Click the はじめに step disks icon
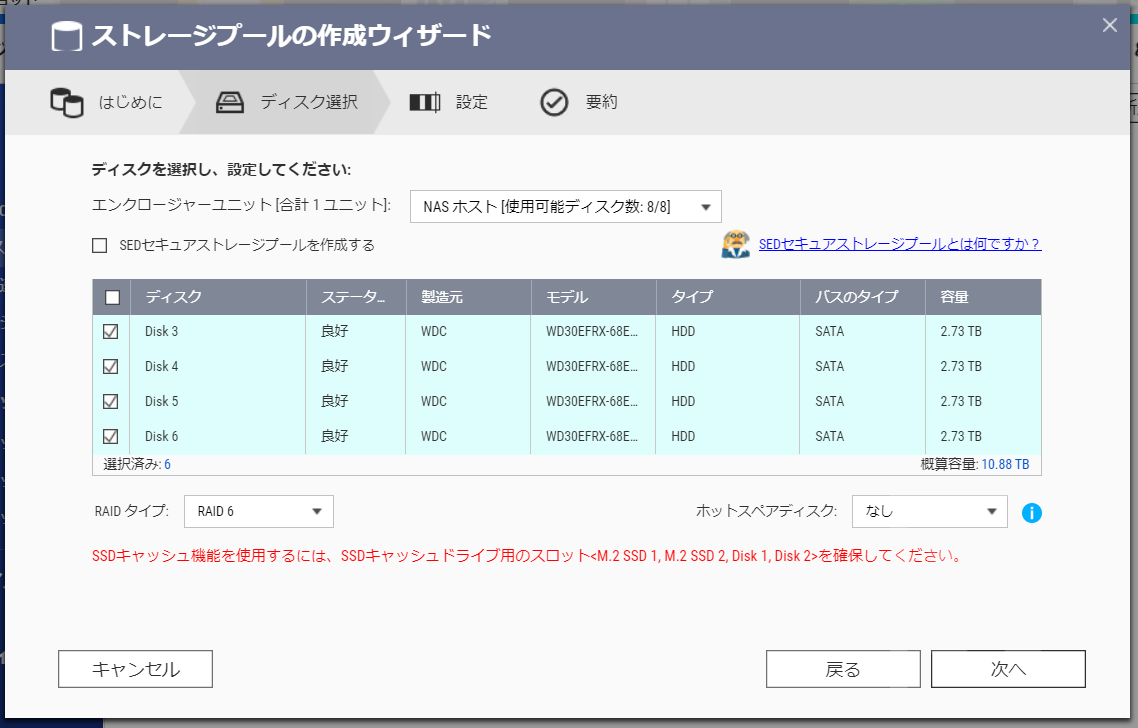The width and height of the screenshot is (1138, 728). pos(67,102)
